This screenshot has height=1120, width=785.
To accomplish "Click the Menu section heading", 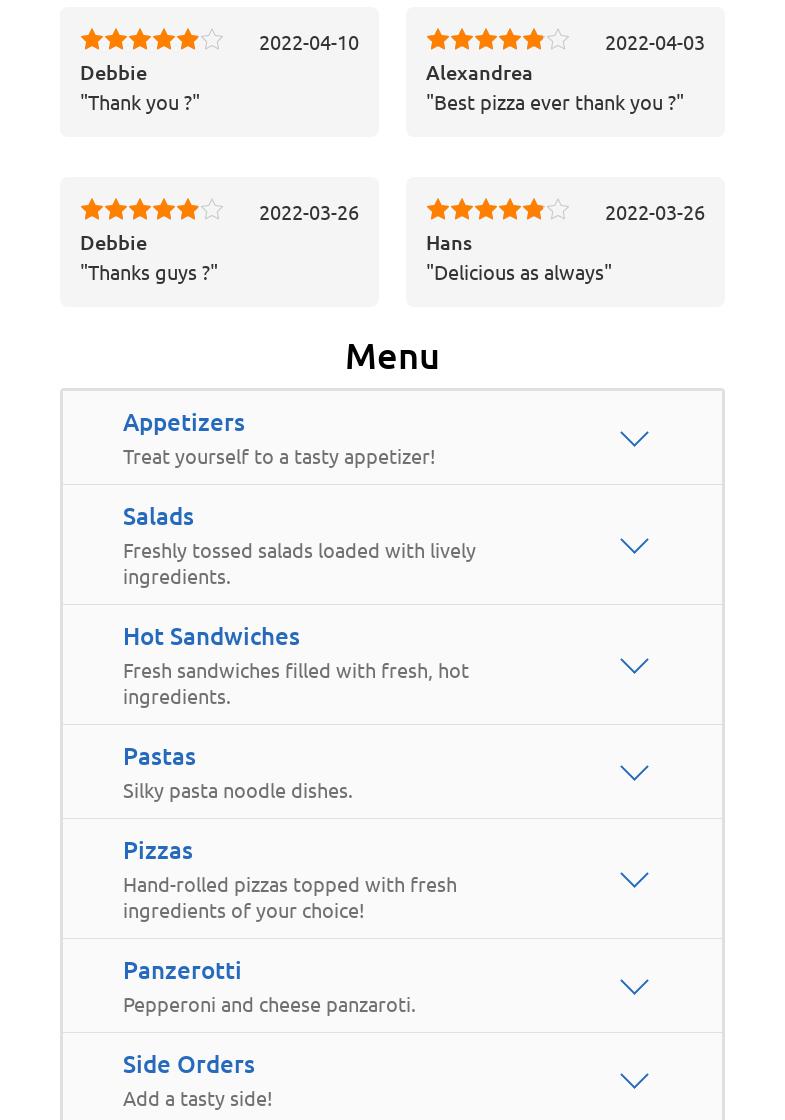I will 392,356.
